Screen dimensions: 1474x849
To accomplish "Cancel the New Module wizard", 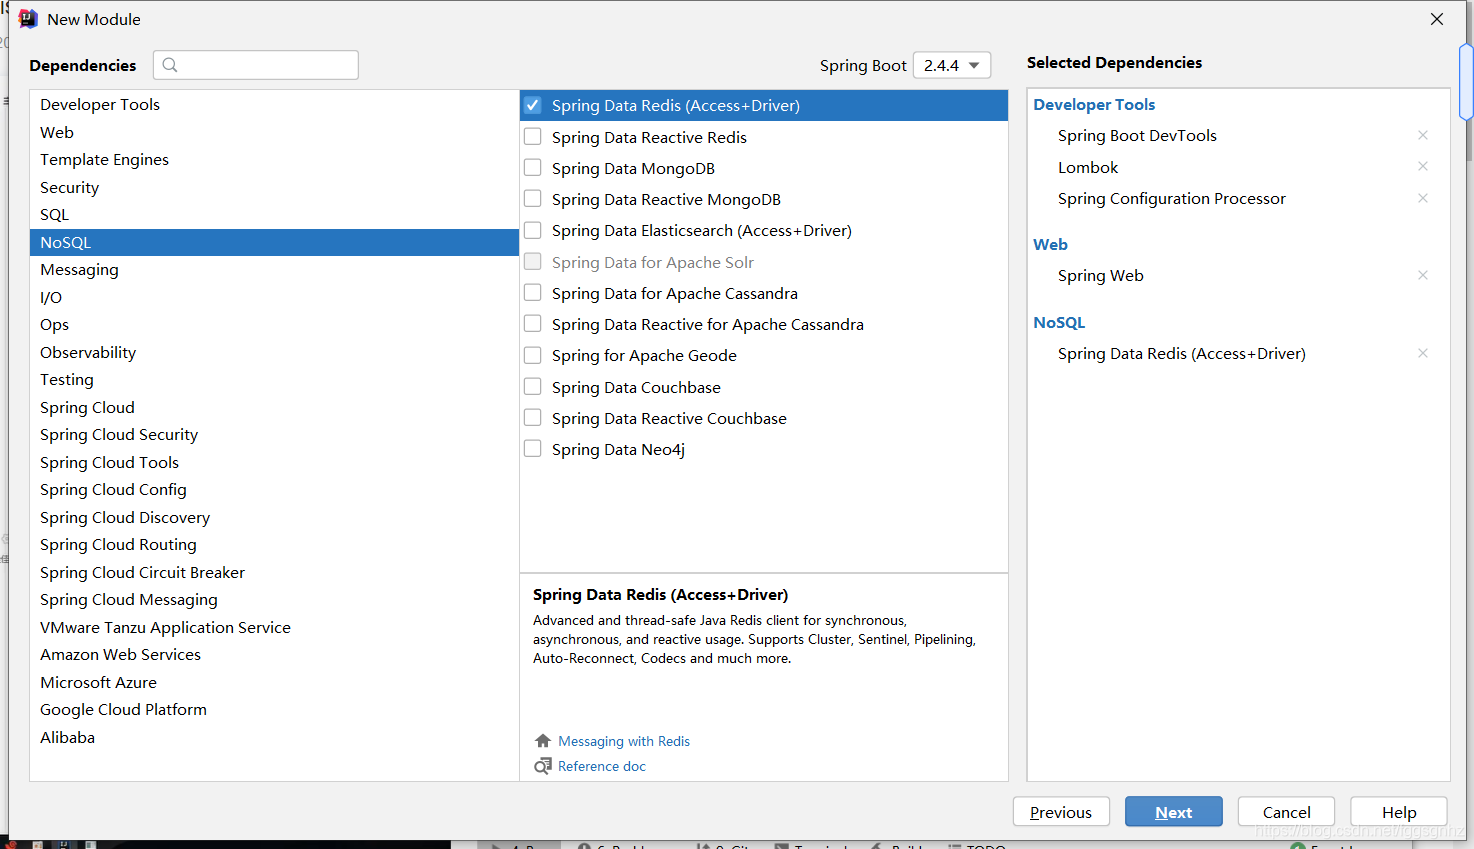I will click(1286, 811).
